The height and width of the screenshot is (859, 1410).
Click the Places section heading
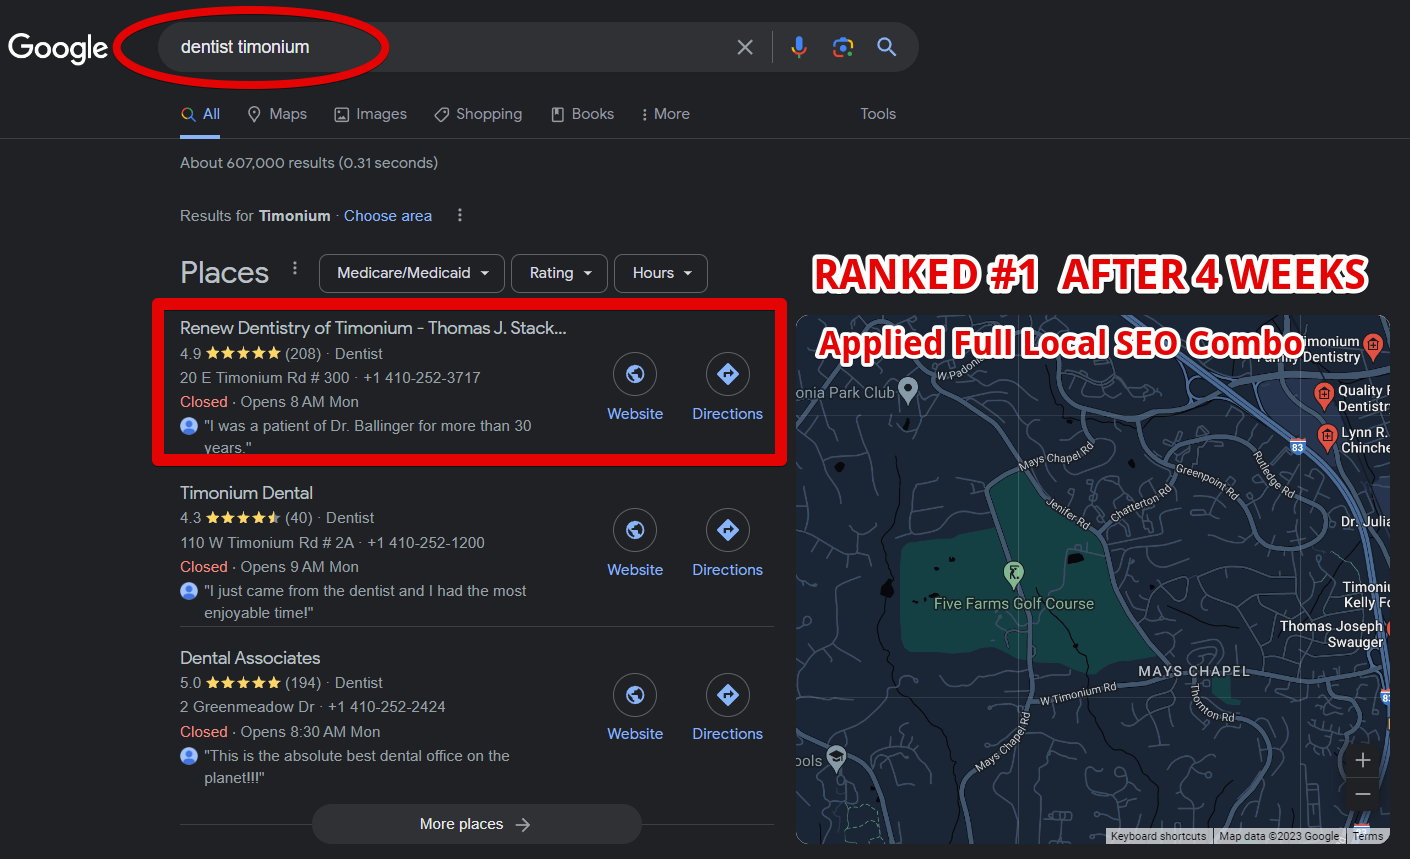tap(224, 273)
